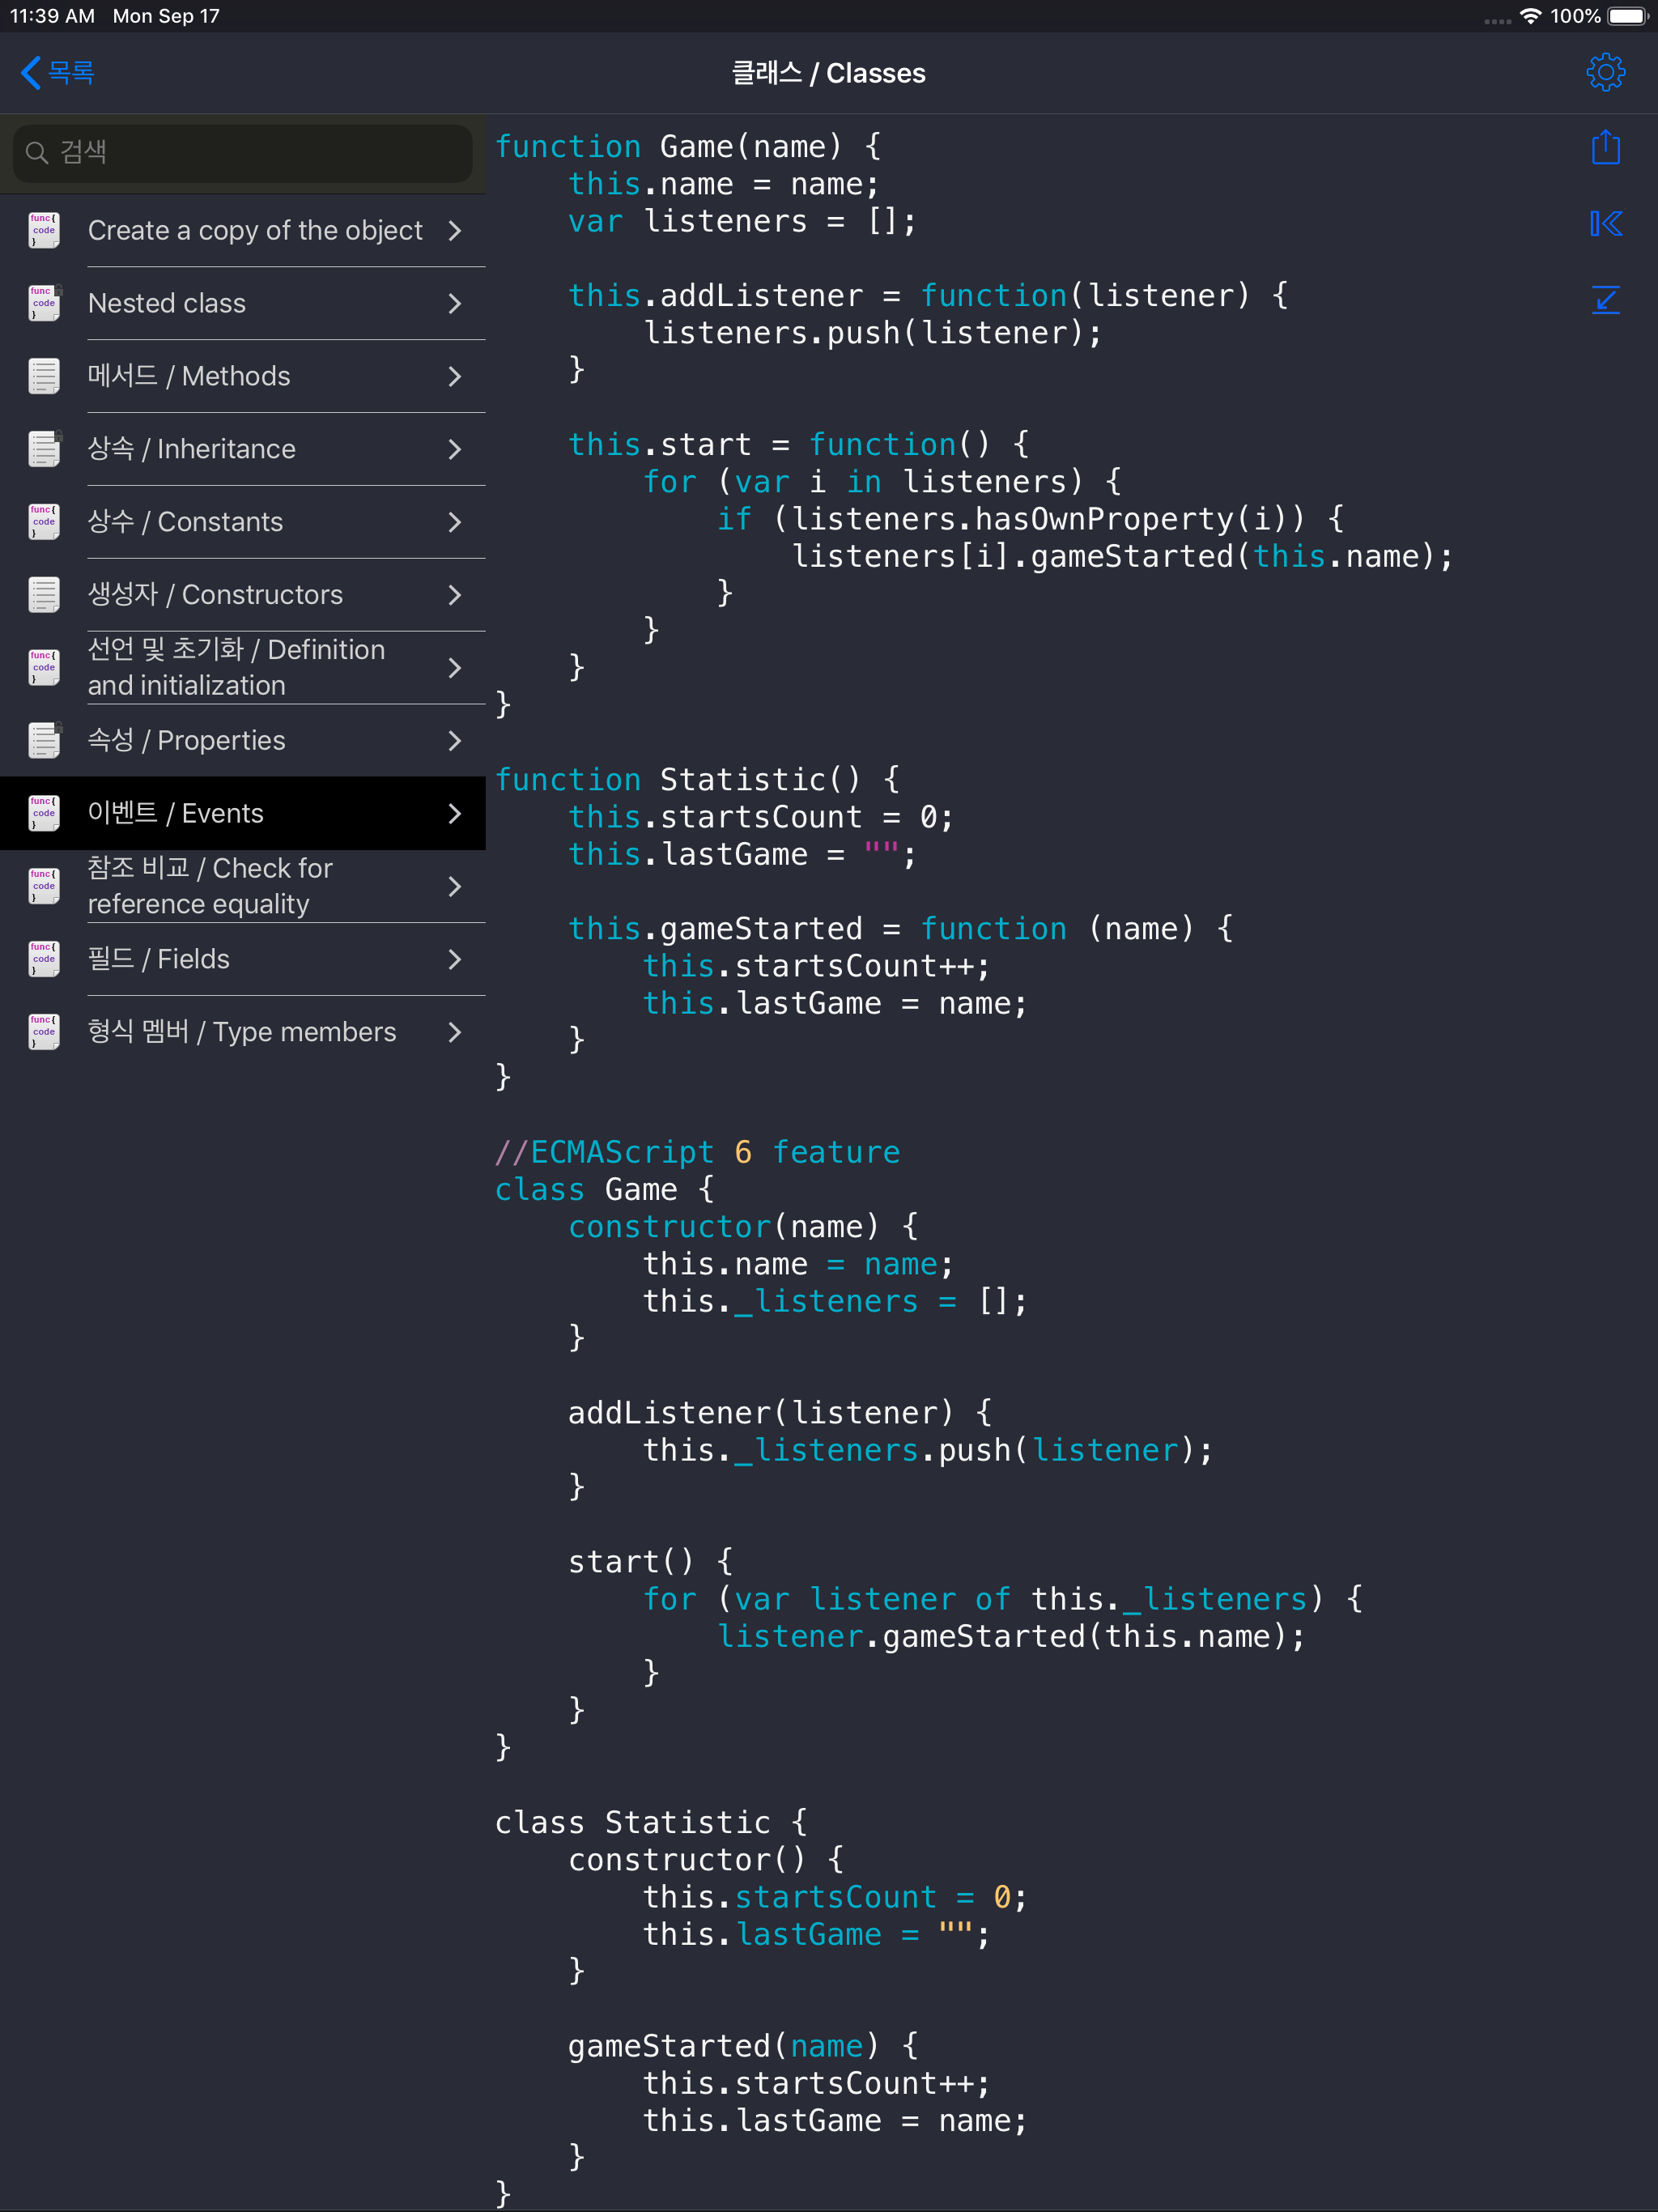The image size is (1658, 2212).
Task: Open the settings gear icon
Action: point(1605,73)
